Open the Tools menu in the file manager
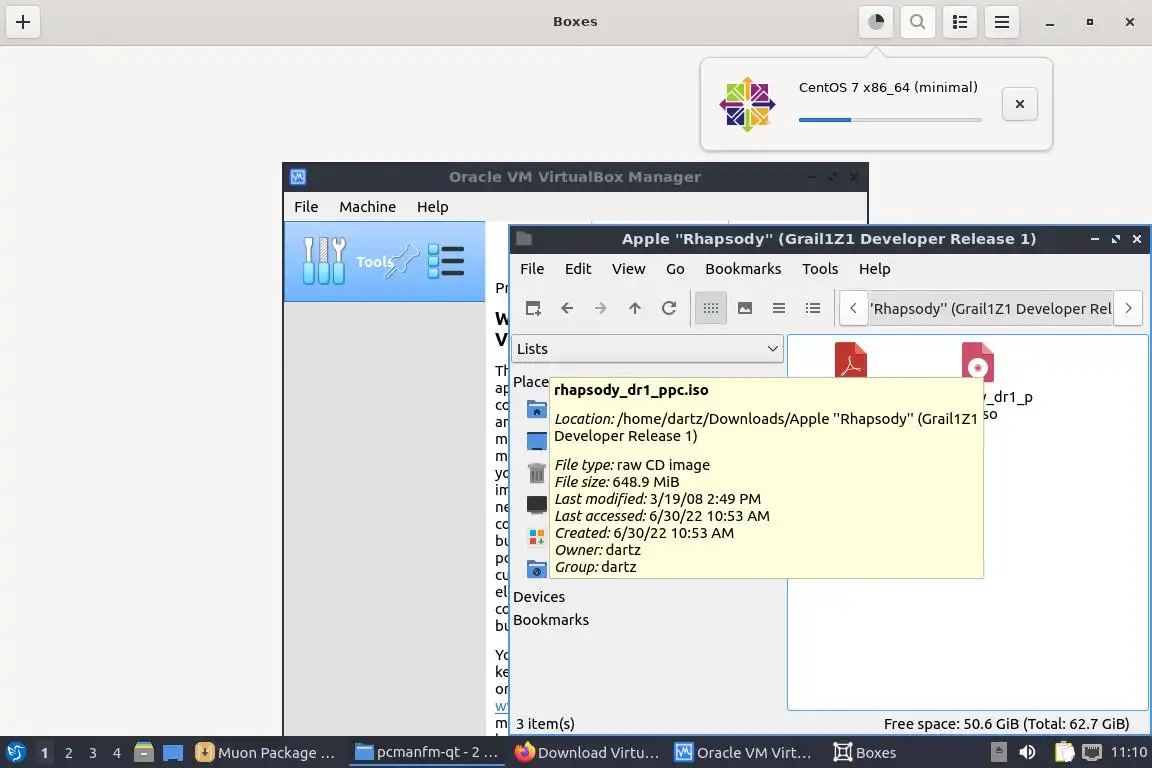The width and height of the screenshot is (1152, 768). click(x=820, y=269)
